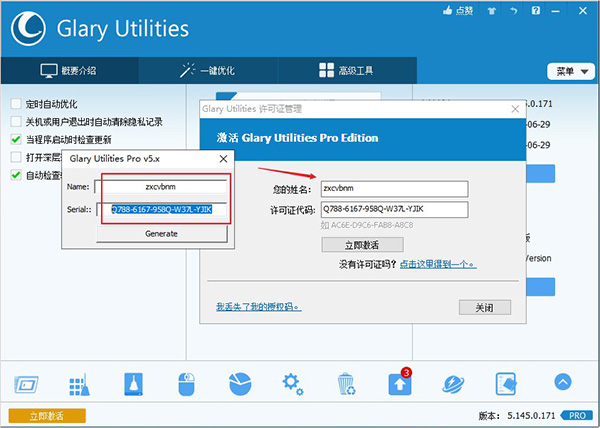Screen dimensions: 600x428
Task: Open the disk wipe broom icon
Action: click(133, 384)
